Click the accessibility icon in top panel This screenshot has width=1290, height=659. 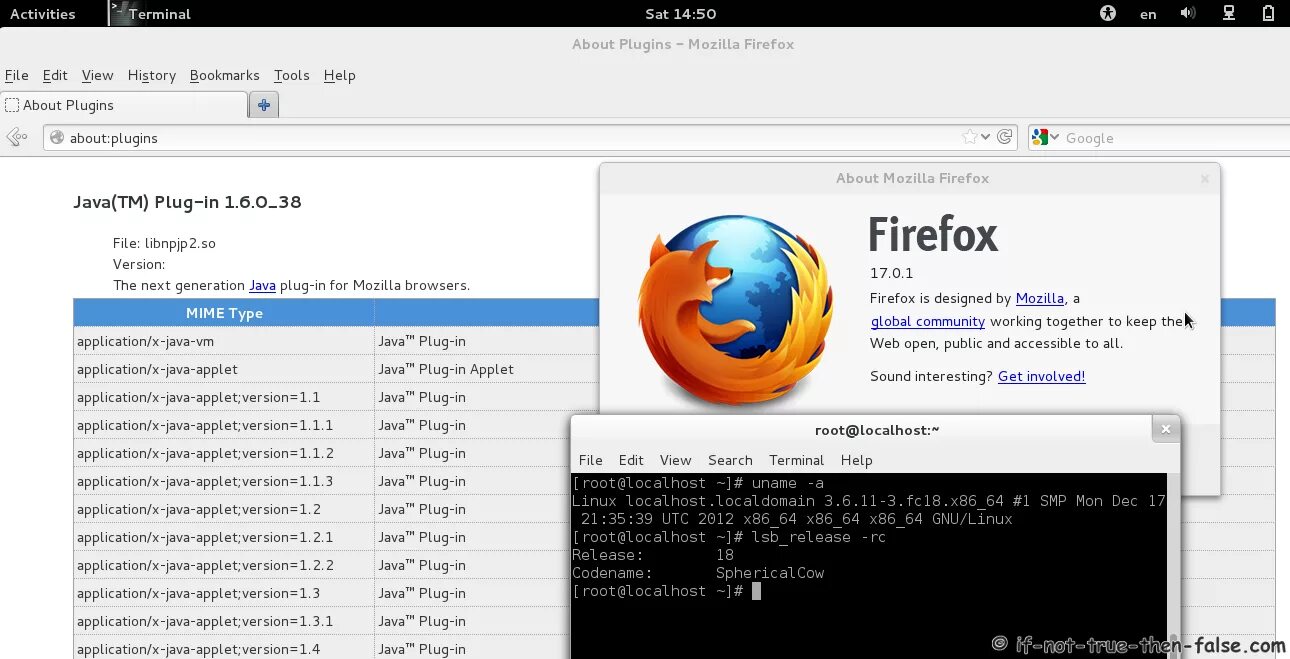(1107, 14)
